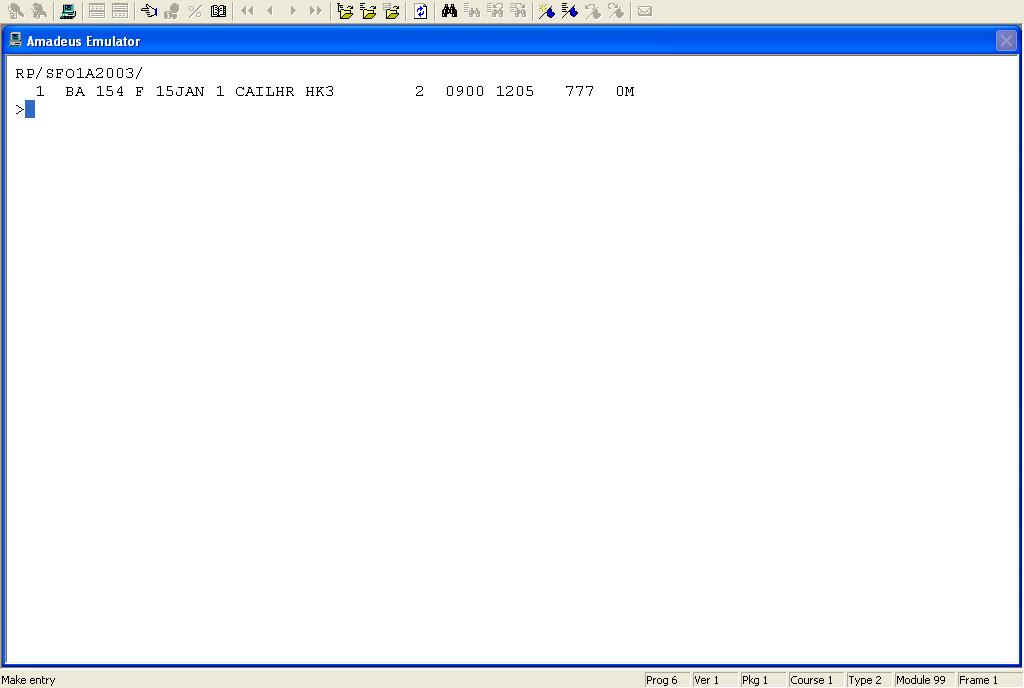Click the date '15JAN' in segment line
1024x688 pixels.
pos(180,91)
